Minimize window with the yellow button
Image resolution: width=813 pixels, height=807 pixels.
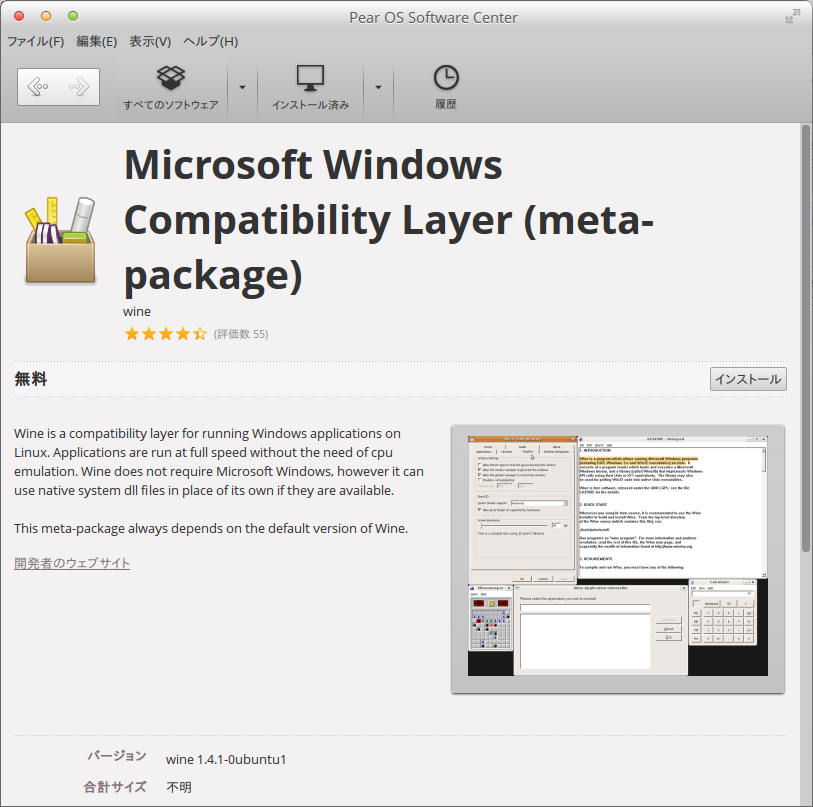click(x=46, y=16)
